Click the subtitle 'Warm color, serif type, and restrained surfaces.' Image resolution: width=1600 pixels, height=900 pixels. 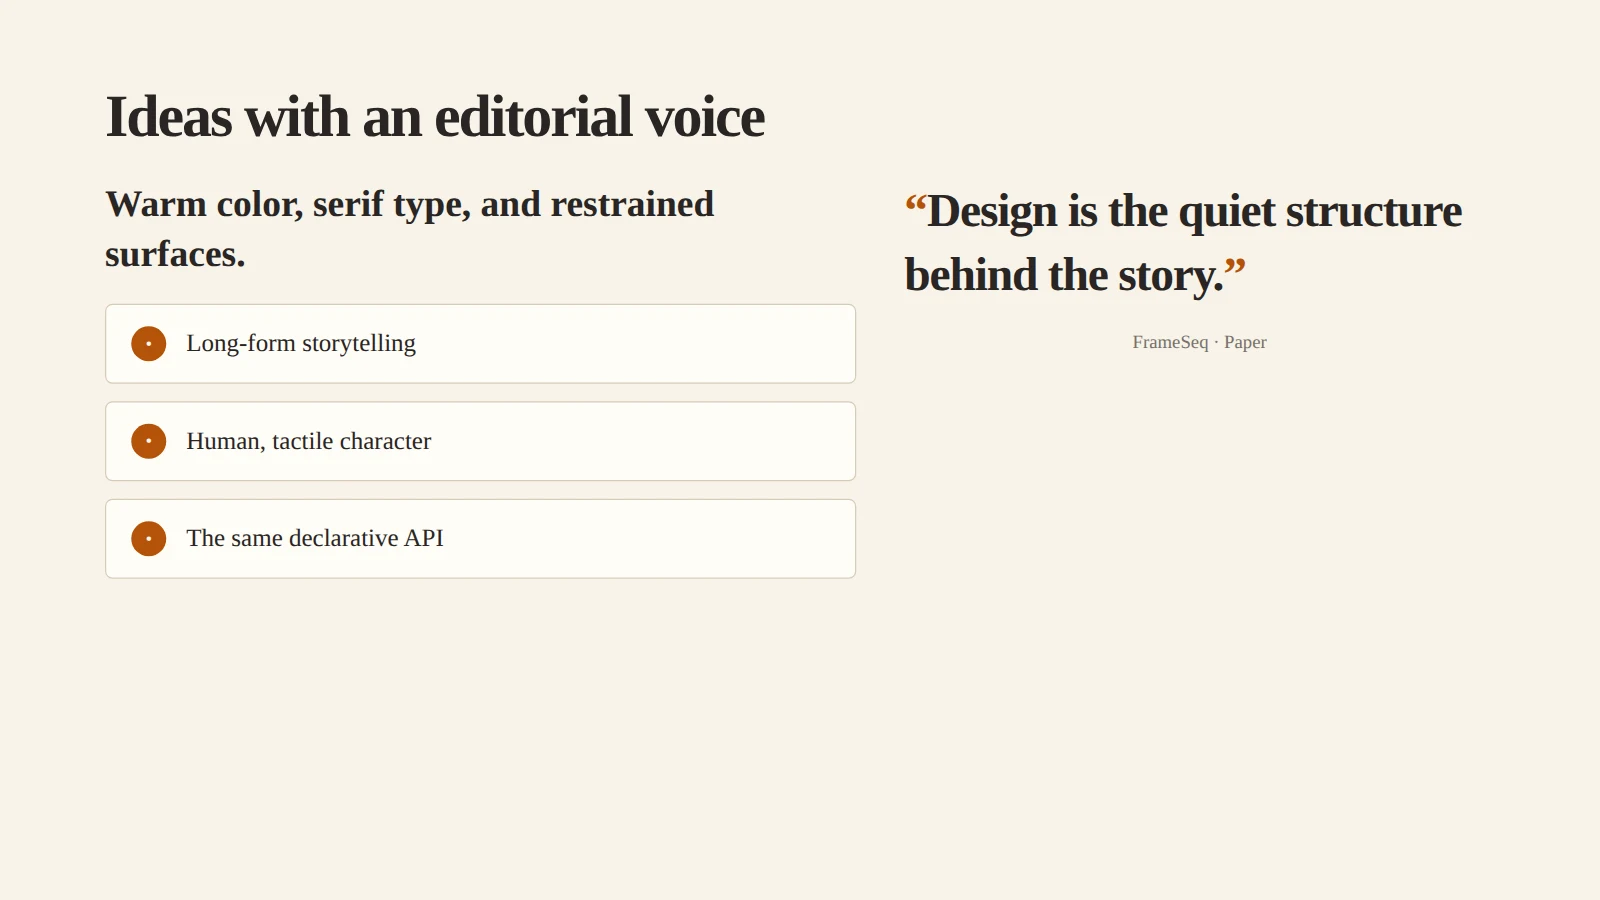[x=410, y=229]
